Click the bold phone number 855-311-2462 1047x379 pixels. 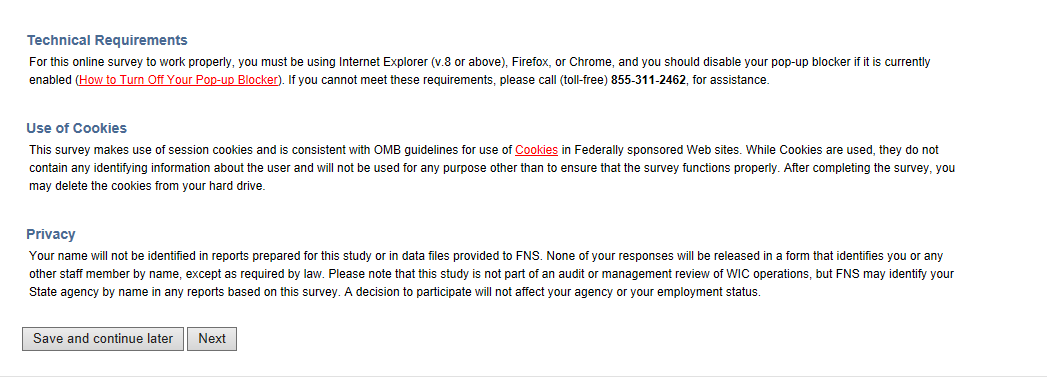coord(648,80)
